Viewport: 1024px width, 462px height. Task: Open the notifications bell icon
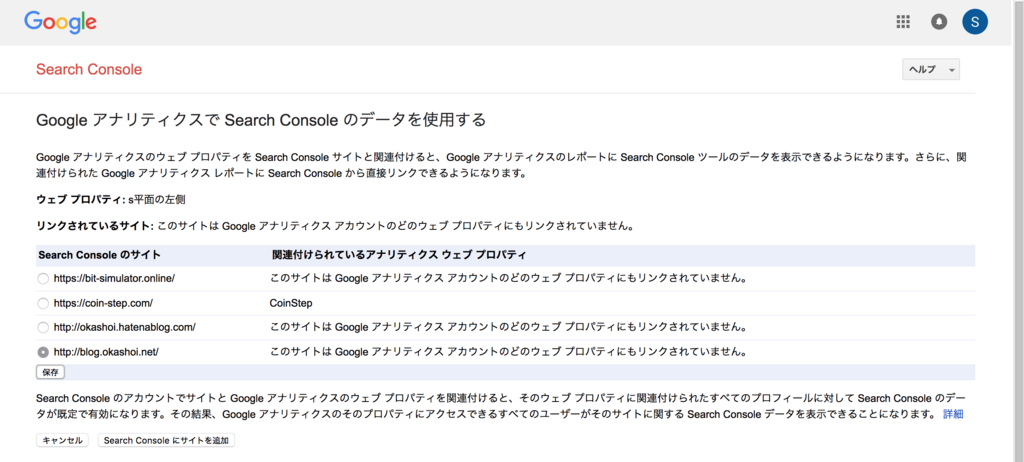click(x=938, y=22)
